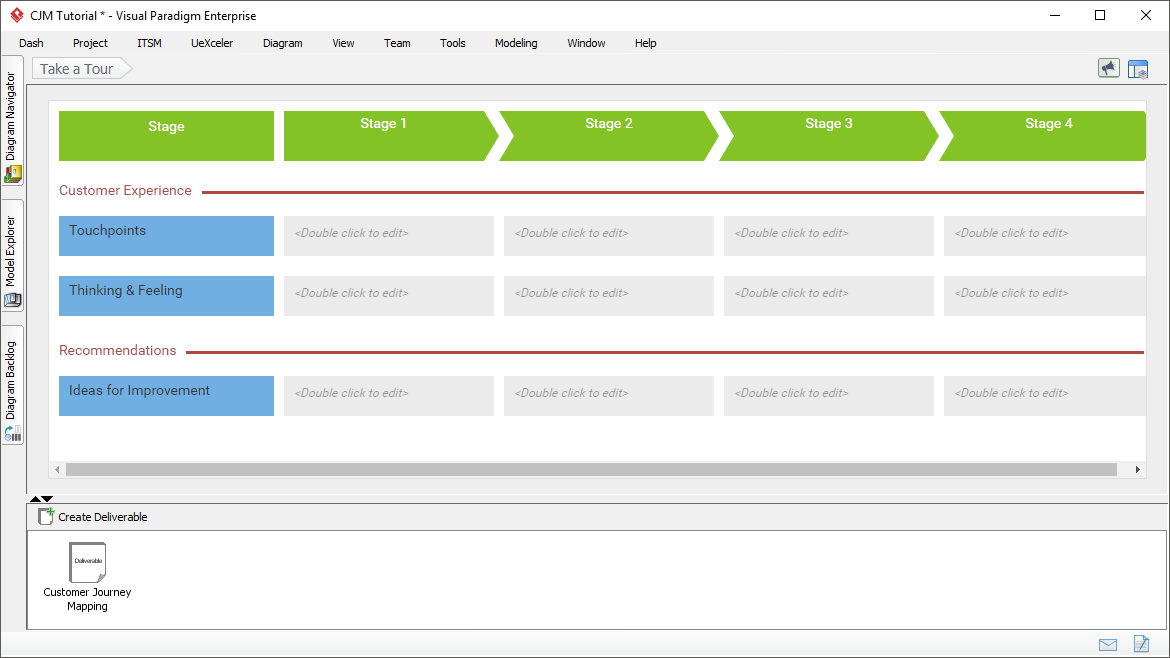Select the Stage 2 arrow

pyautogui.click(x=609, y=136)
